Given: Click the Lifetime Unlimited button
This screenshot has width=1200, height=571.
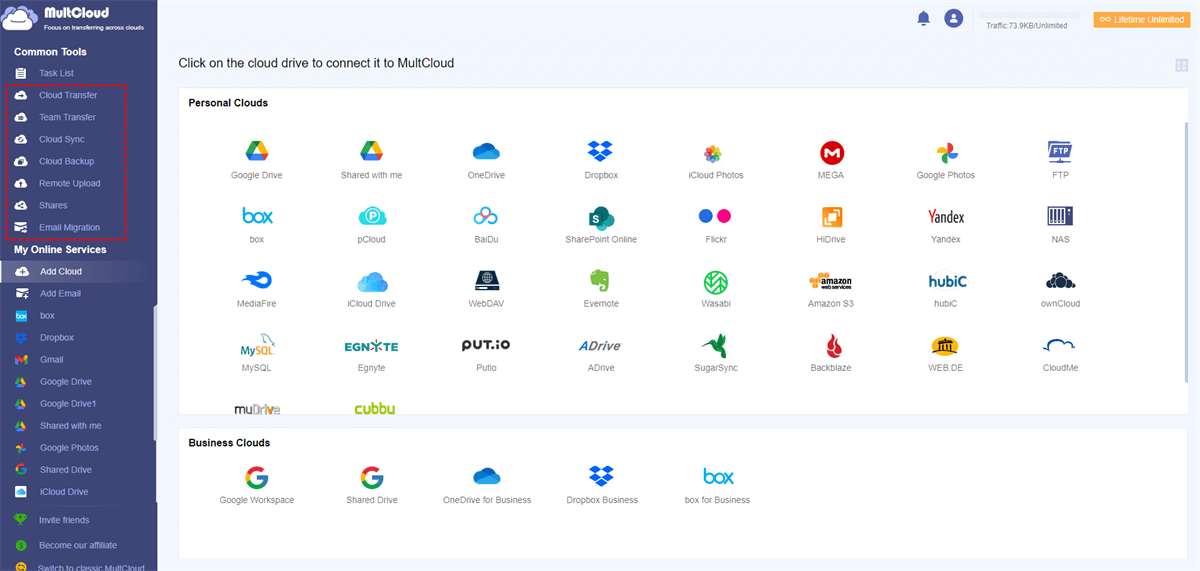Looking at the screenshot, I should pyautogui.click(x=1141, y=19).
